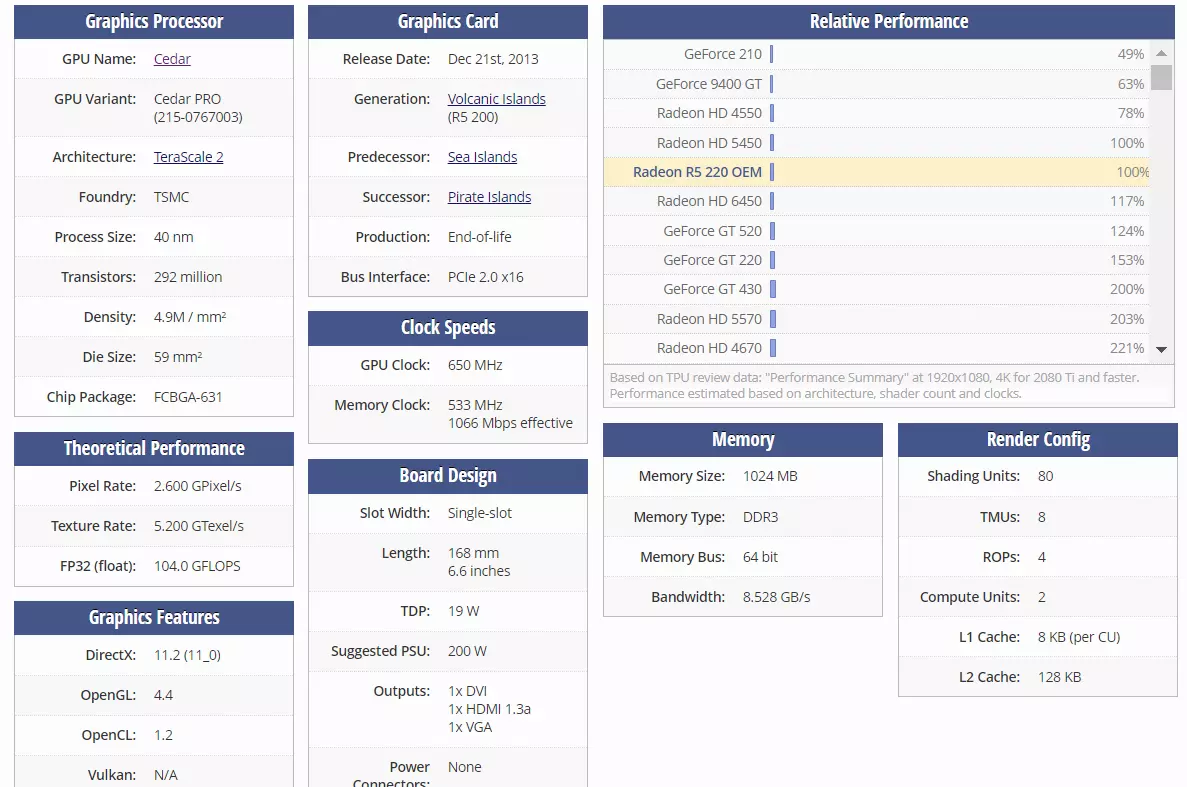Click the highlighted Radeon R5 220 OEM row
The width and height of the screenshot is (1187, 787).
[877, 172]
